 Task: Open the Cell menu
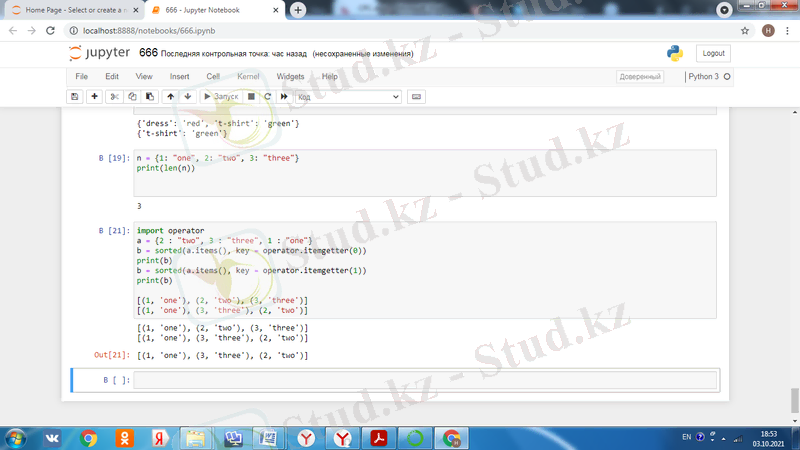click(213, 77)
